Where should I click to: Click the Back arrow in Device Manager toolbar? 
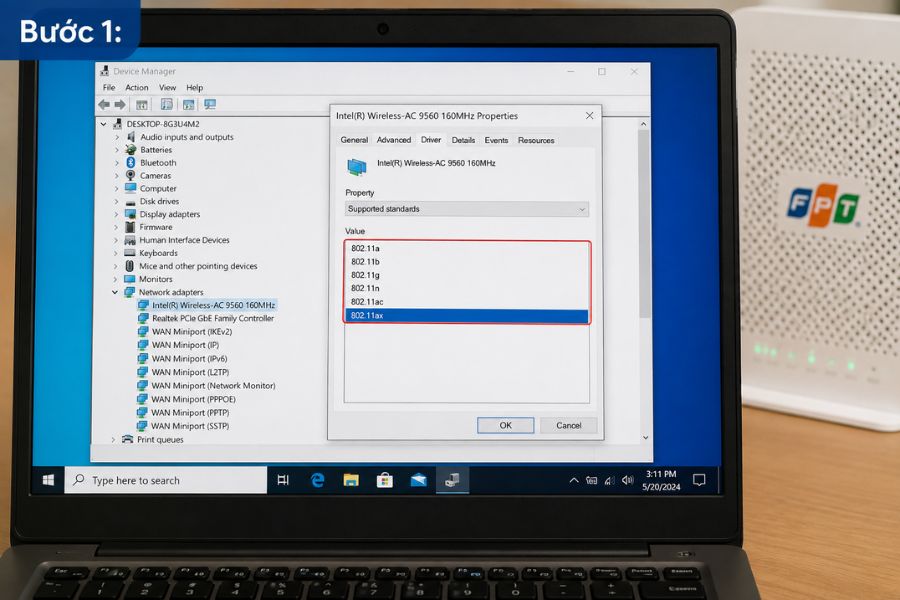pos(104,104)
